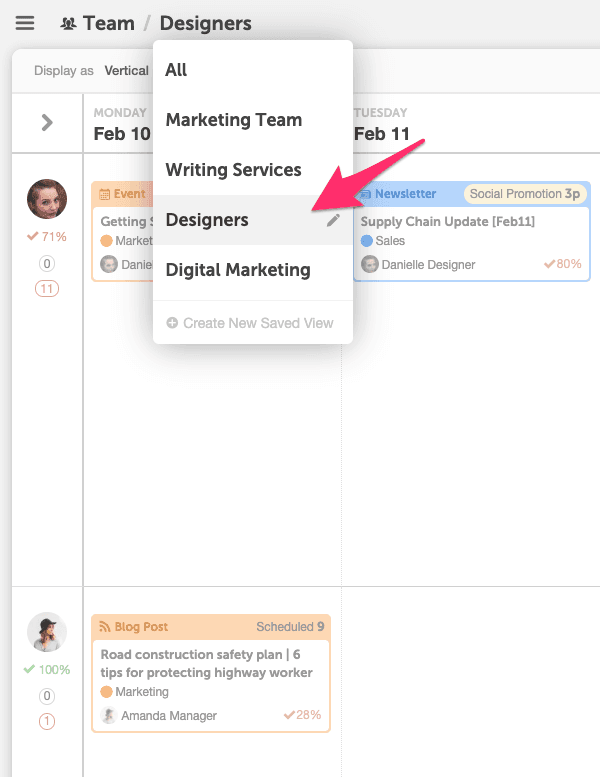The image size is (600, 777).
Task: Open the team member avatar wearing a hat
Action: [x=47, y=632]
